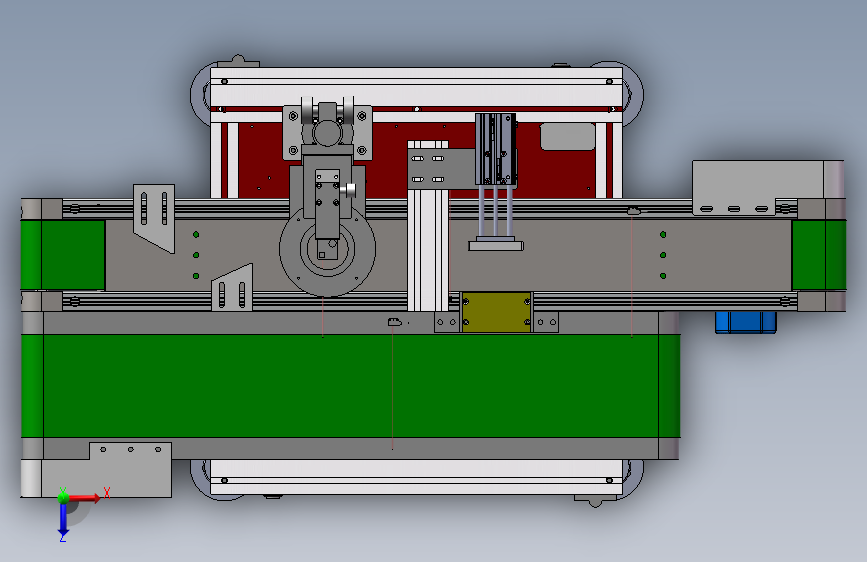Select the cylinder's press plate foot
Screen dimensions: 867x562
point(496,245)
